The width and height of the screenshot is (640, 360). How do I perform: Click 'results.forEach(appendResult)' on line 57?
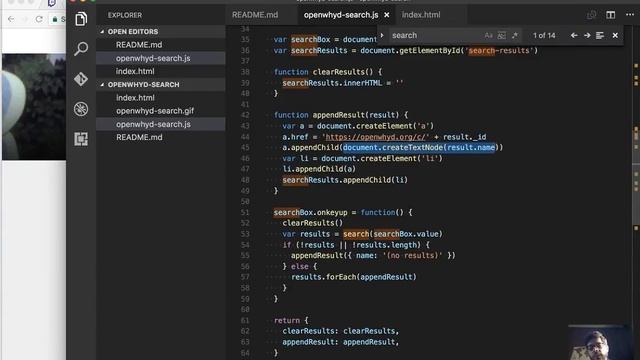point(353,277)
